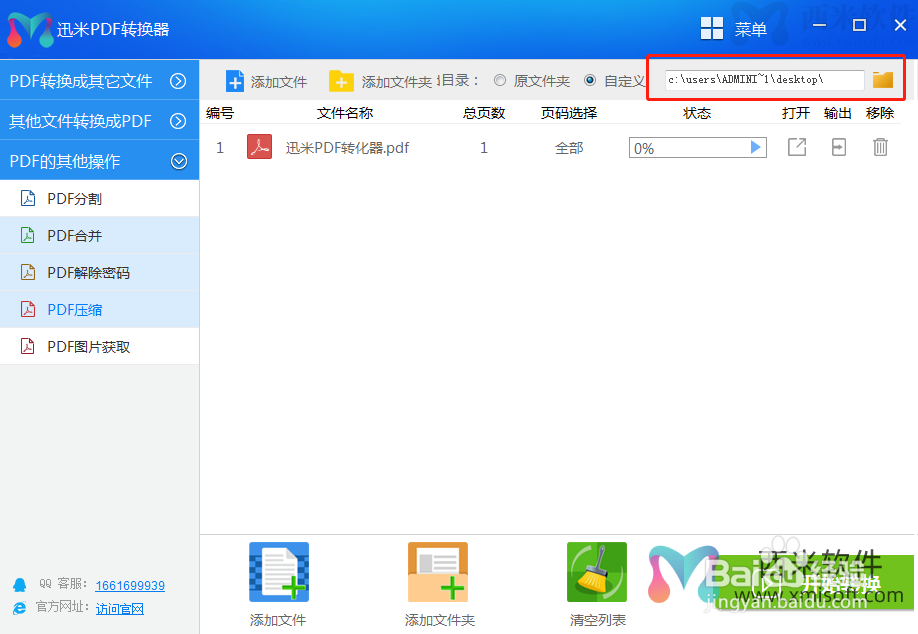The image size is (918, 634).
Task: Select the 原文件夹 radio button
Action: [x=499, y=80]
